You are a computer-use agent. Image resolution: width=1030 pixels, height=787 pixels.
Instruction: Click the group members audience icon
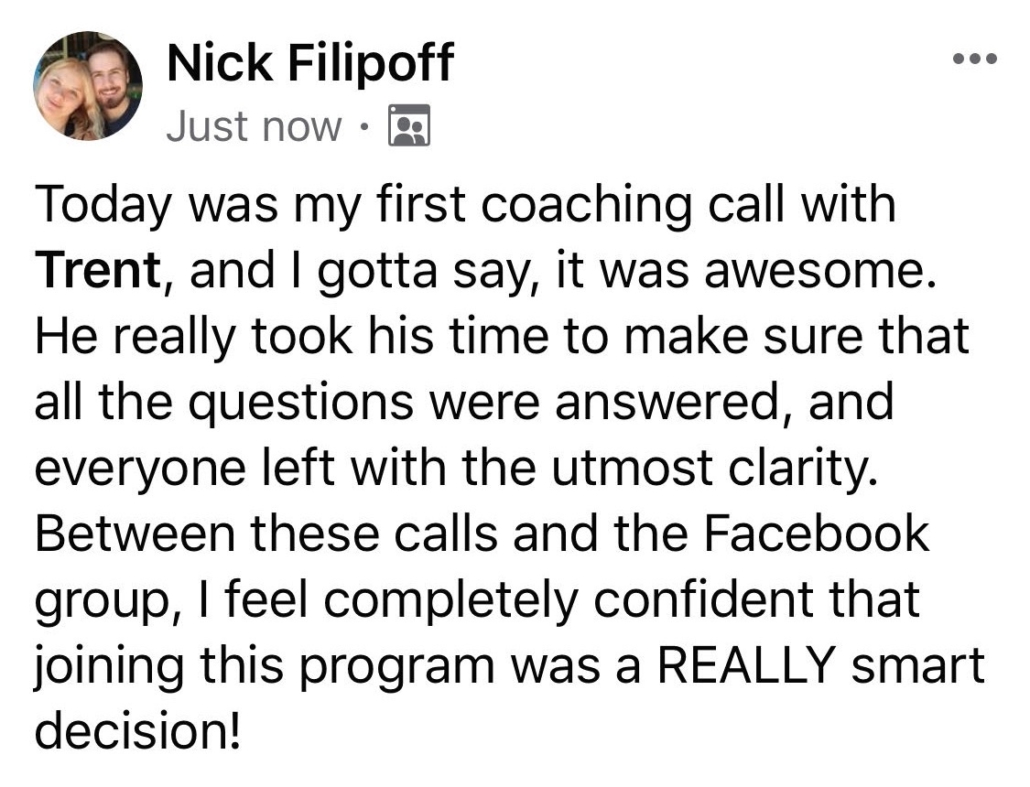tap(410, 125)
